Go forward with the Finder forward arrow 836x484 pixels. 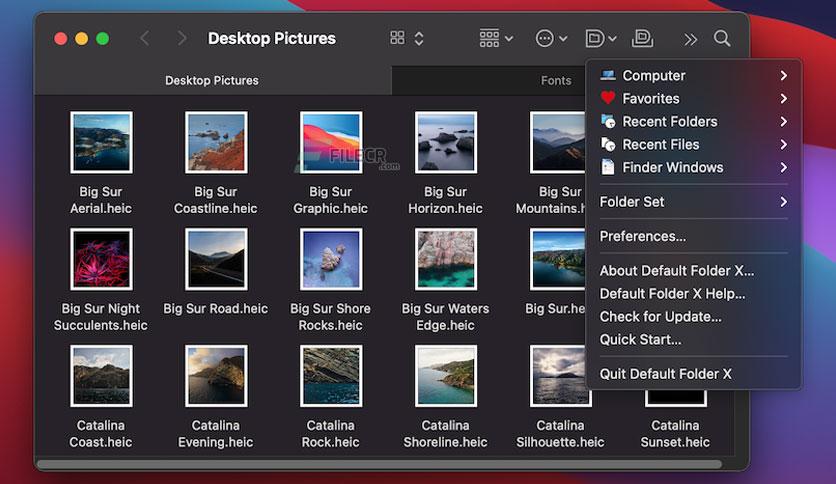(182, 38)
